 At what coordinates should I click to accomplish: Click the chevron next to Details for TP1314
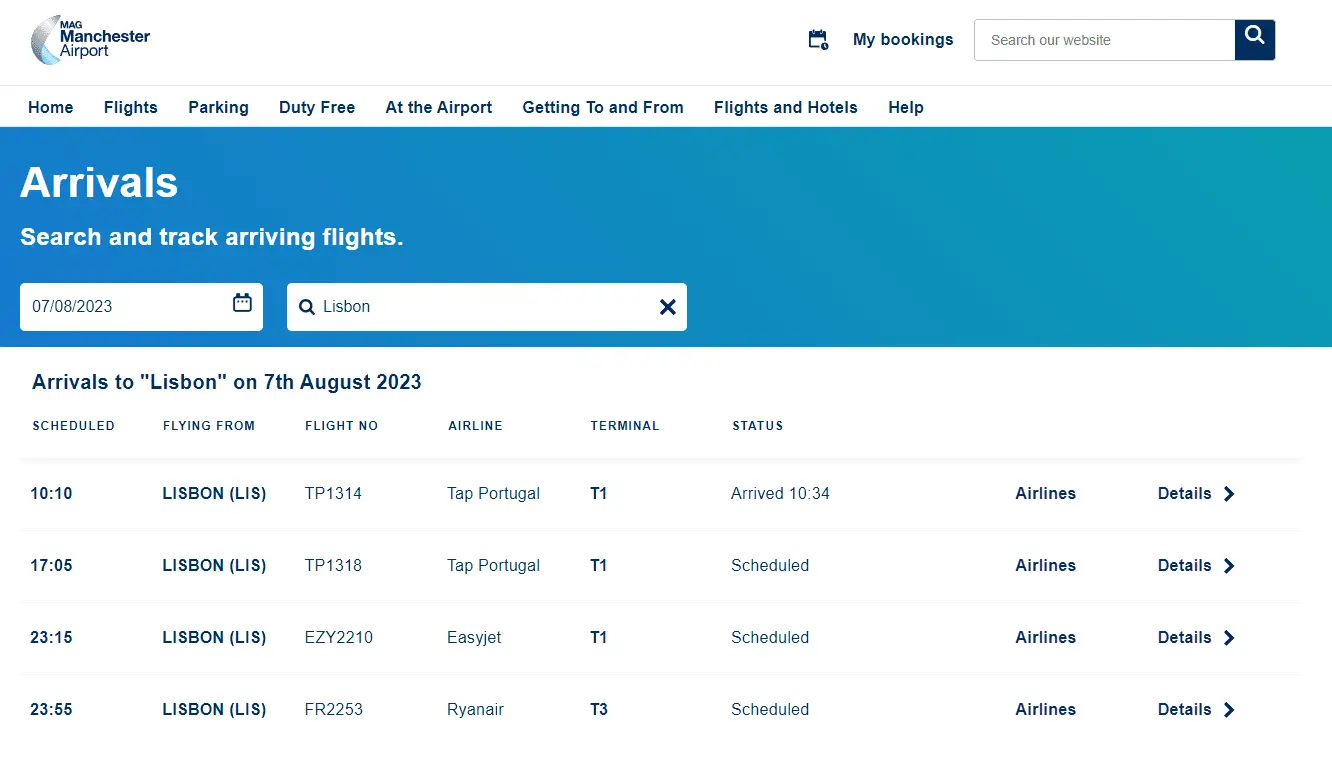[1229, 494]
